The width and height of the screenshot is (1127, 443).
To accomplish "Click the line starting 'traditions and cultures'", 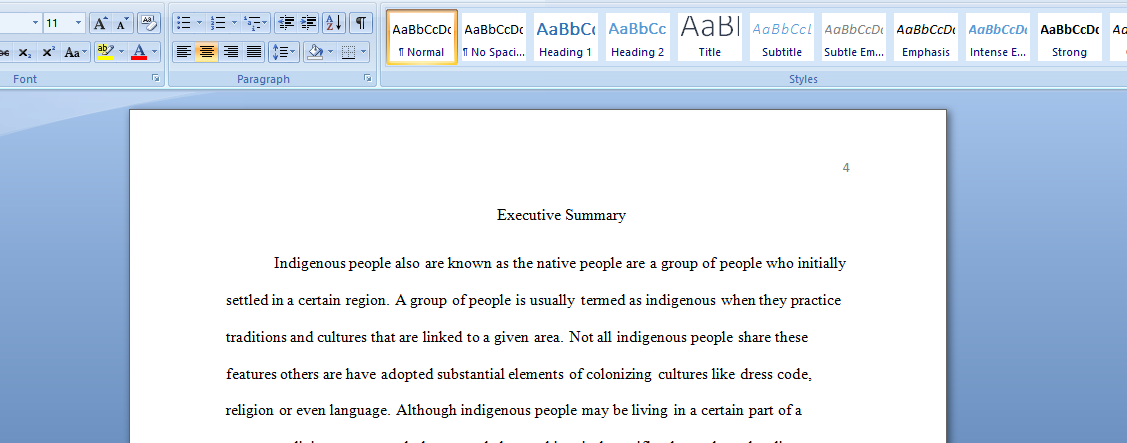I will click(517, 337).
